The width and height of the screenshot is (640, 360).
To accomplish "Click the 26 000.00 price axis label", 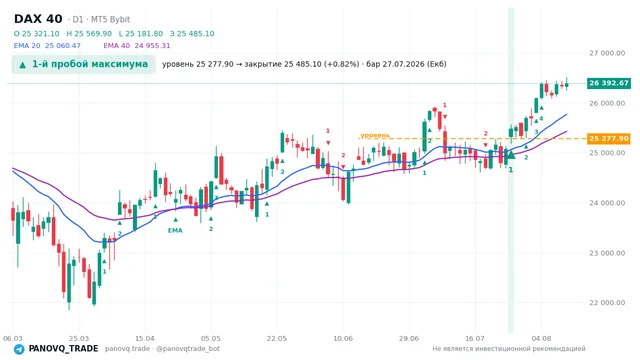I will coord(607,103).
